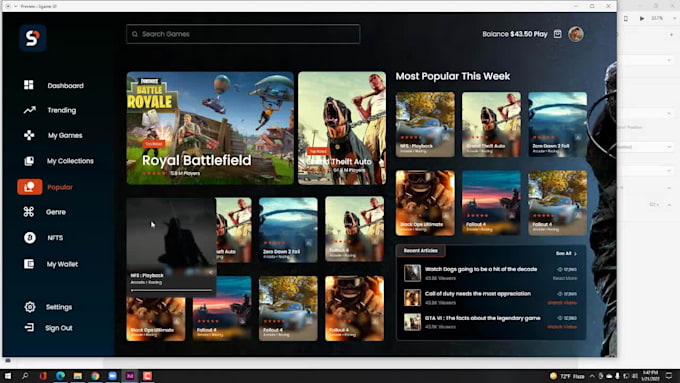Viewport: 680px width, 383px height.
Task: Expand first dropdown in background window panel
Action: tap(670, 60)
